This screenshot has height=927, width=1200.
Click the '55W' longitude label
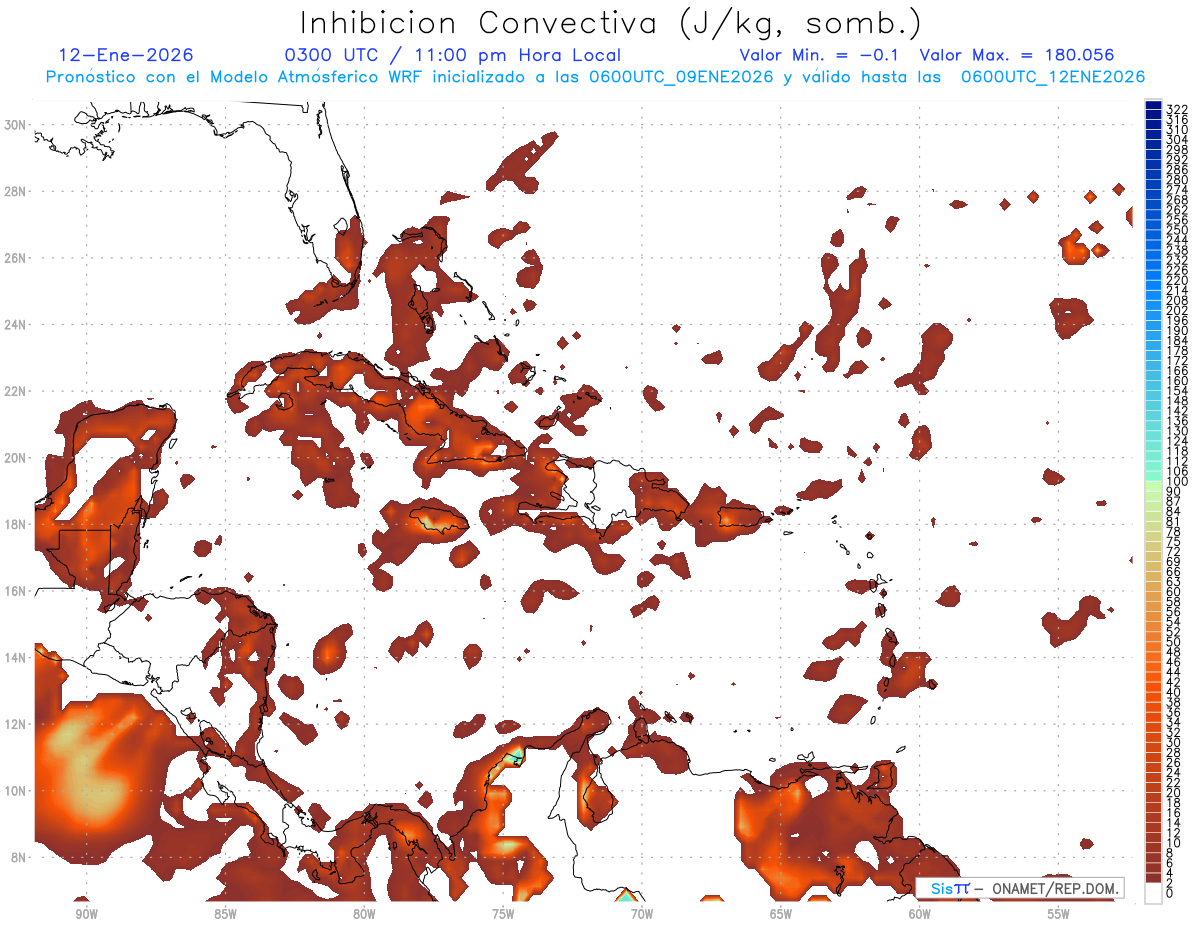point(1059,914)
